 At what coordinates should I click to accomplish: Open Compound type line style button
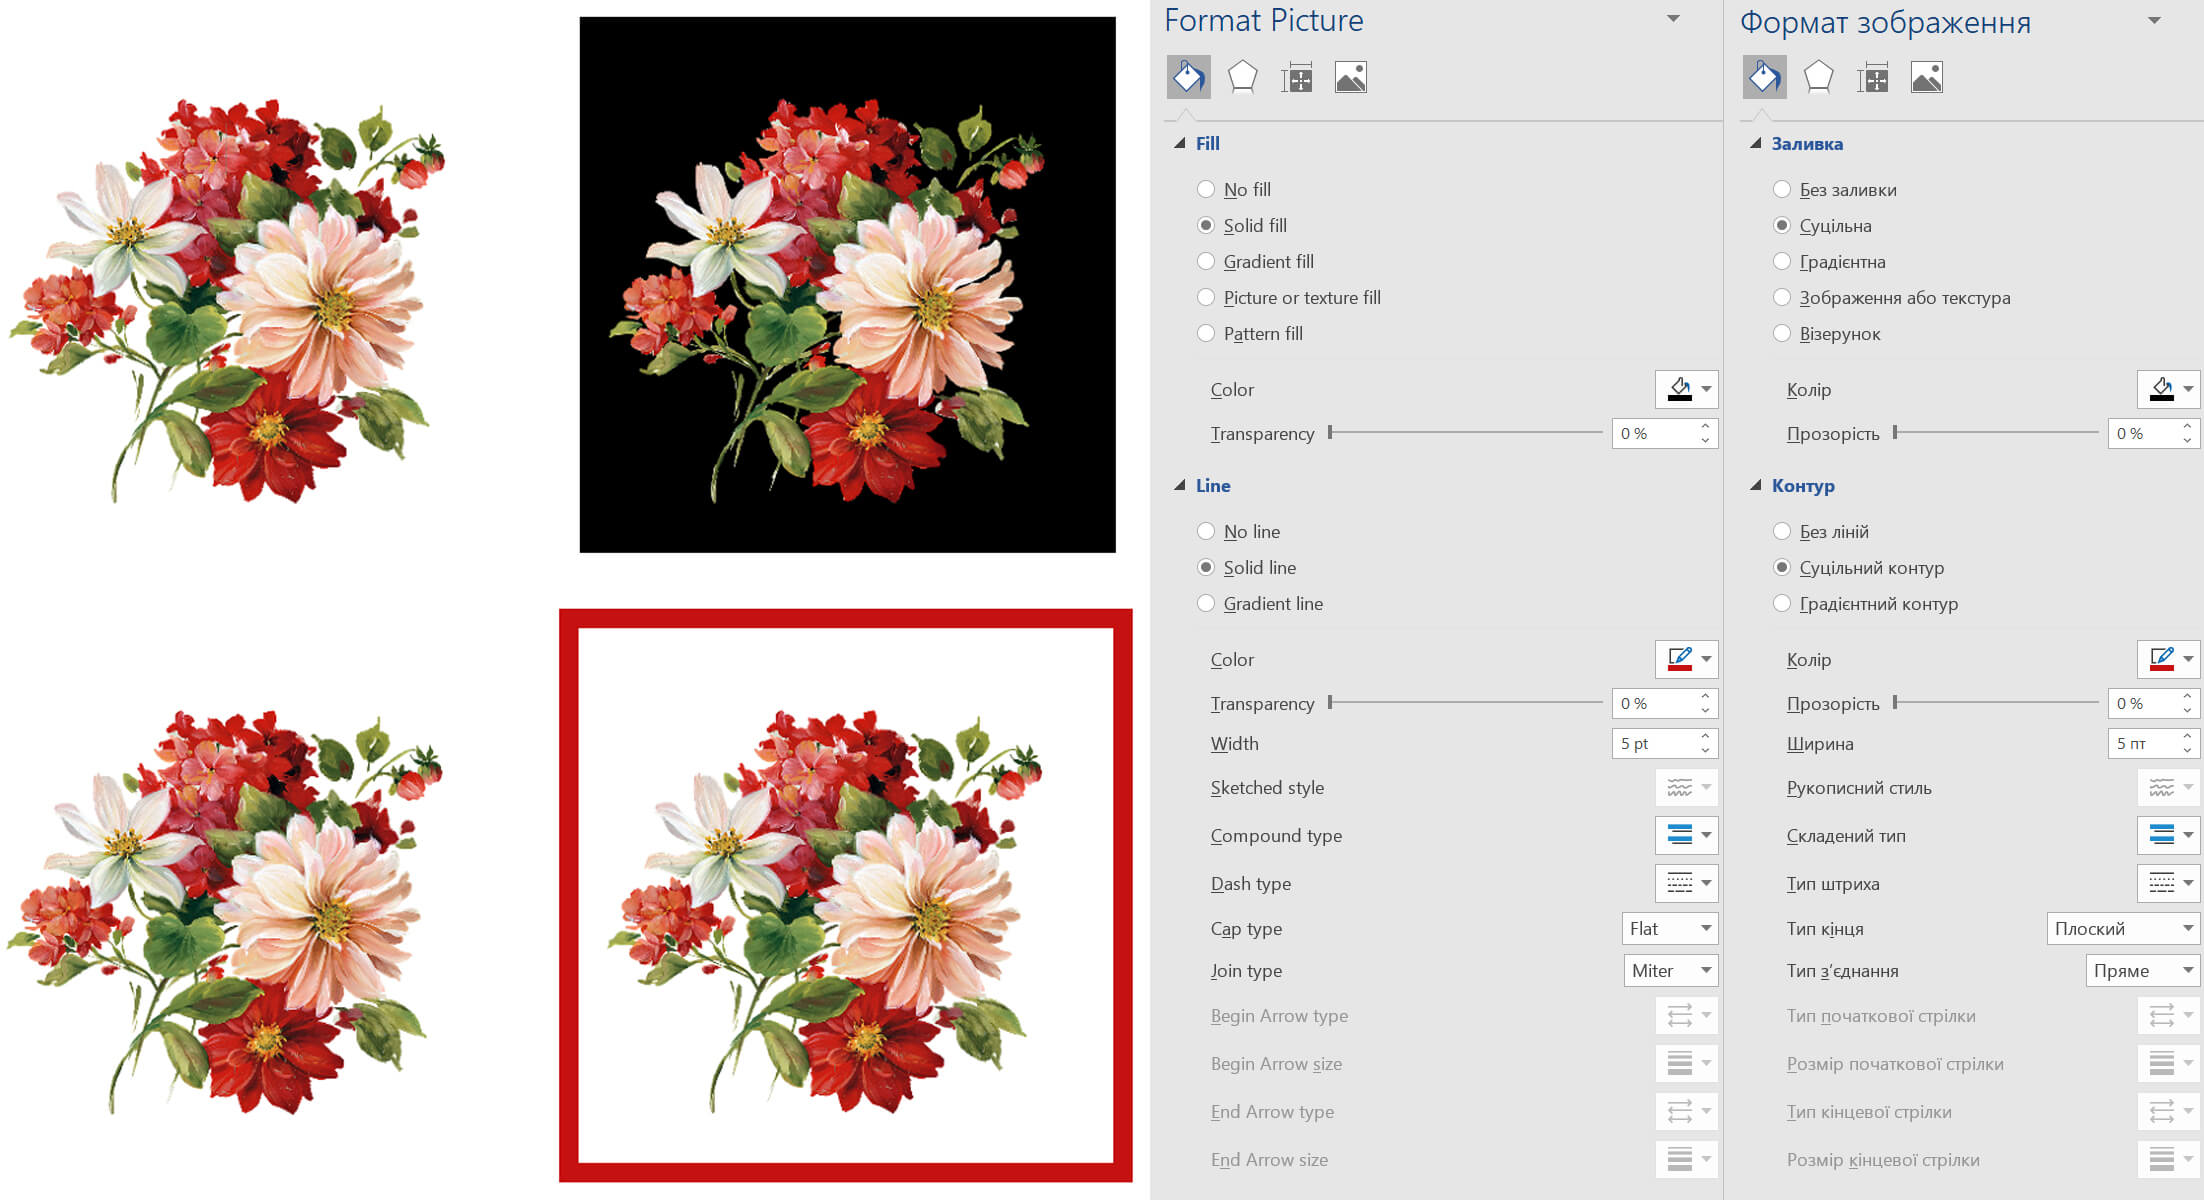pos(1686,835)
